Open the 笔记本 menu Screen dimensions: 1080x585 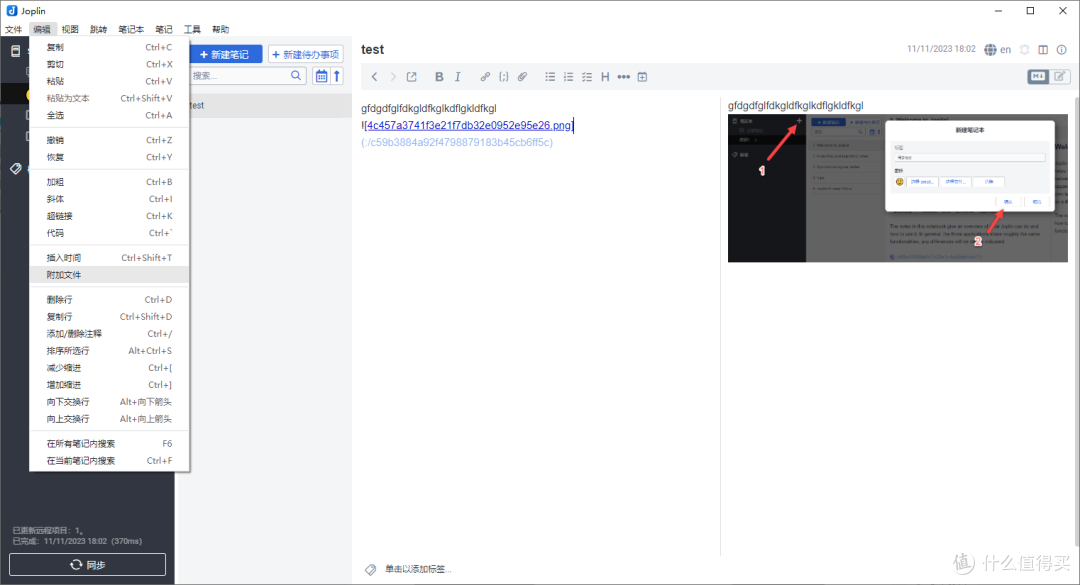[131, 30]
